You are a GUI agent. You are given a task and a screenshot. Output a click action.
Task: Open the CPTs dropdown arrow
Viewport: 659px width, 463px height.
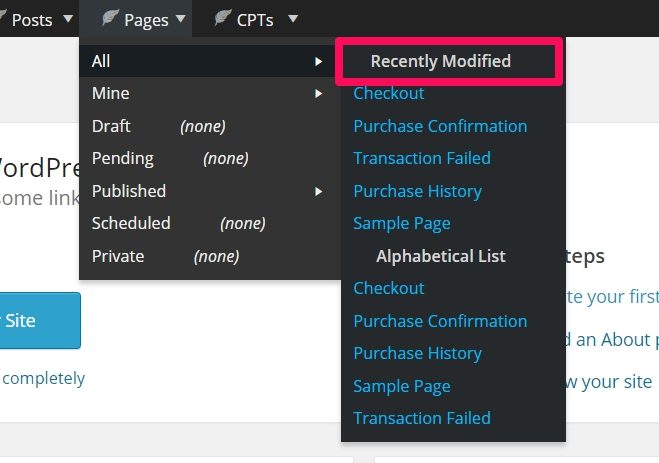click(292, 19)
